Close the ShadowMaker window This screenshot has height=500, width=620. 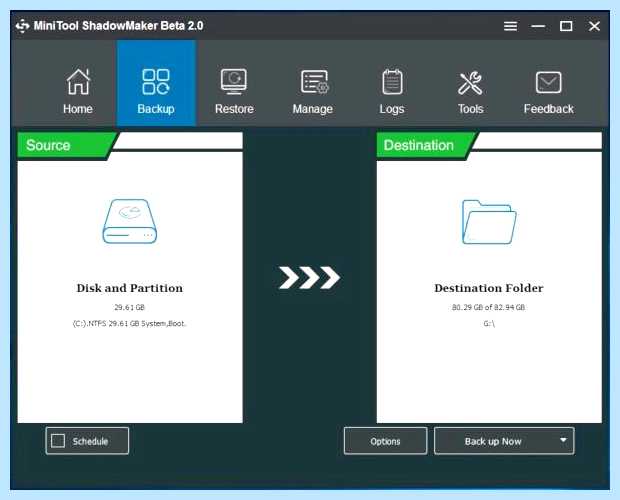pos(594,26)
